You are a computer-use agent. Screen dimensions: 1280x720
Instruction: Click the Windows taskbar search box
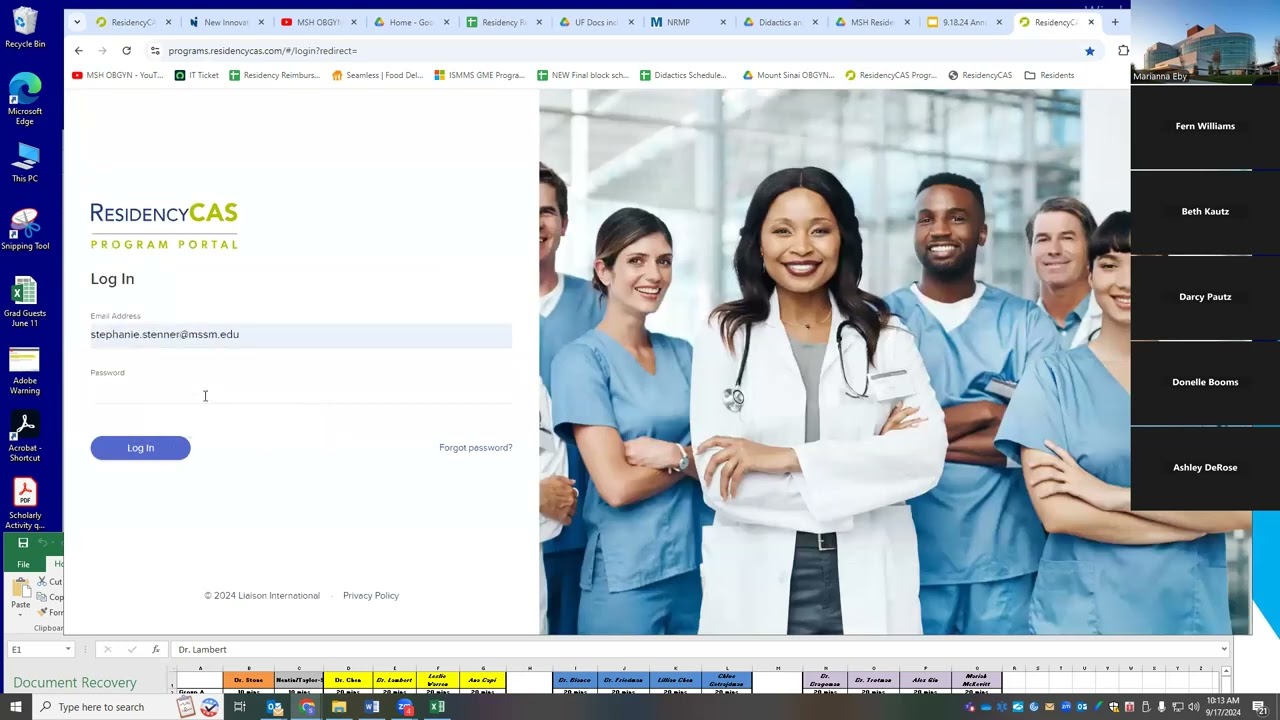(100, 707)
